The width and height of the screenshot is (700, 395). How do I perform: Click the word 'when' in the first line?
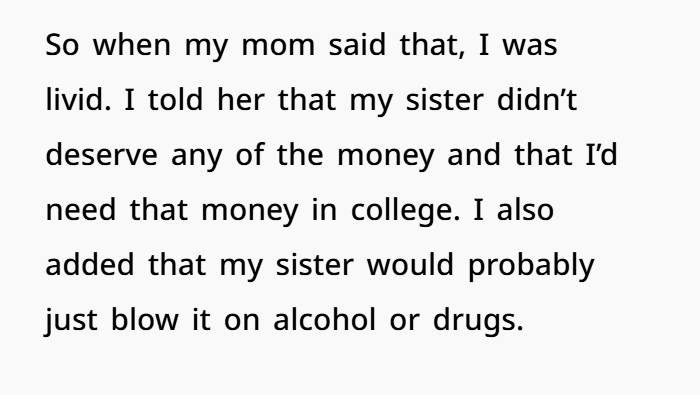pyautogui.click(x=132, y=44)
